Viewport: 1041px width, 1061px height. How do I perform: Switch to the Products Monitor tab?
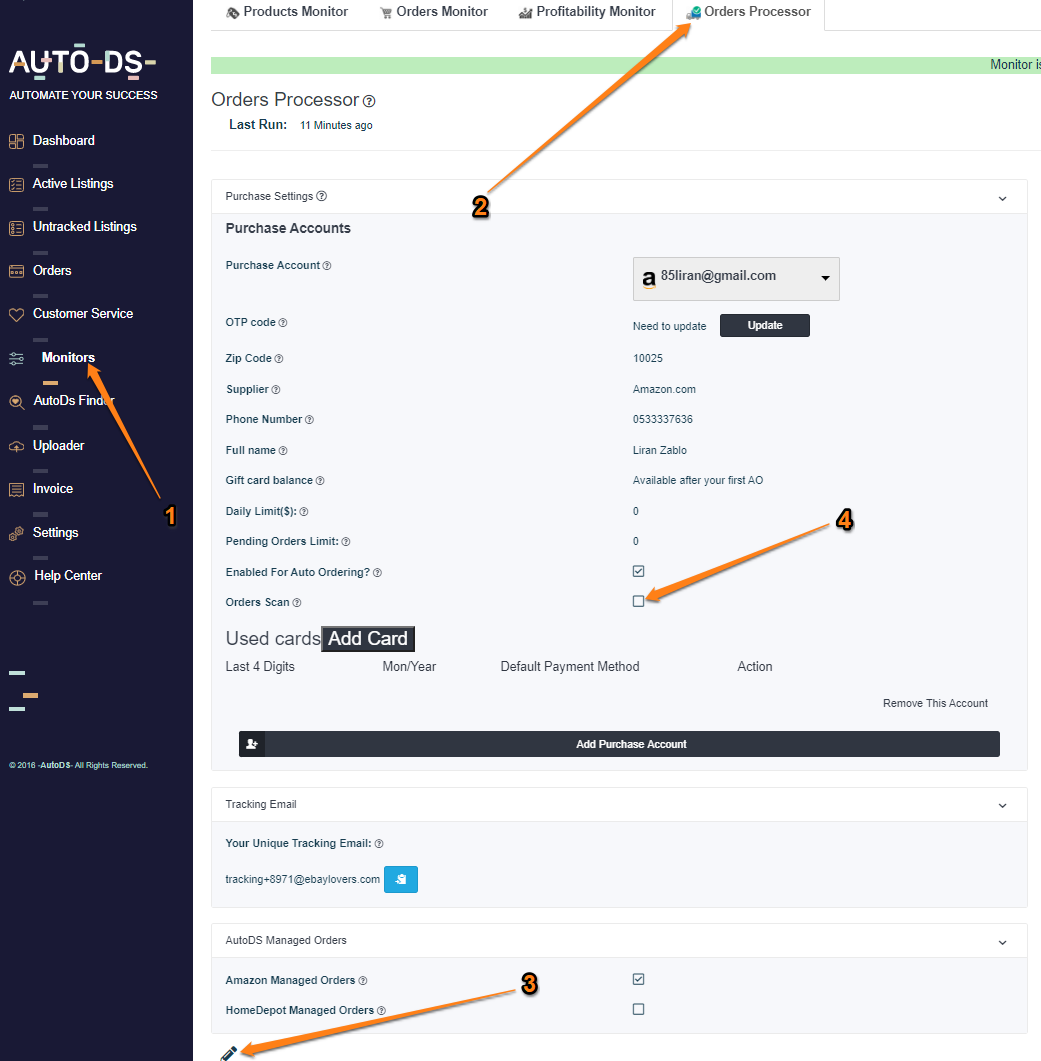287,12
